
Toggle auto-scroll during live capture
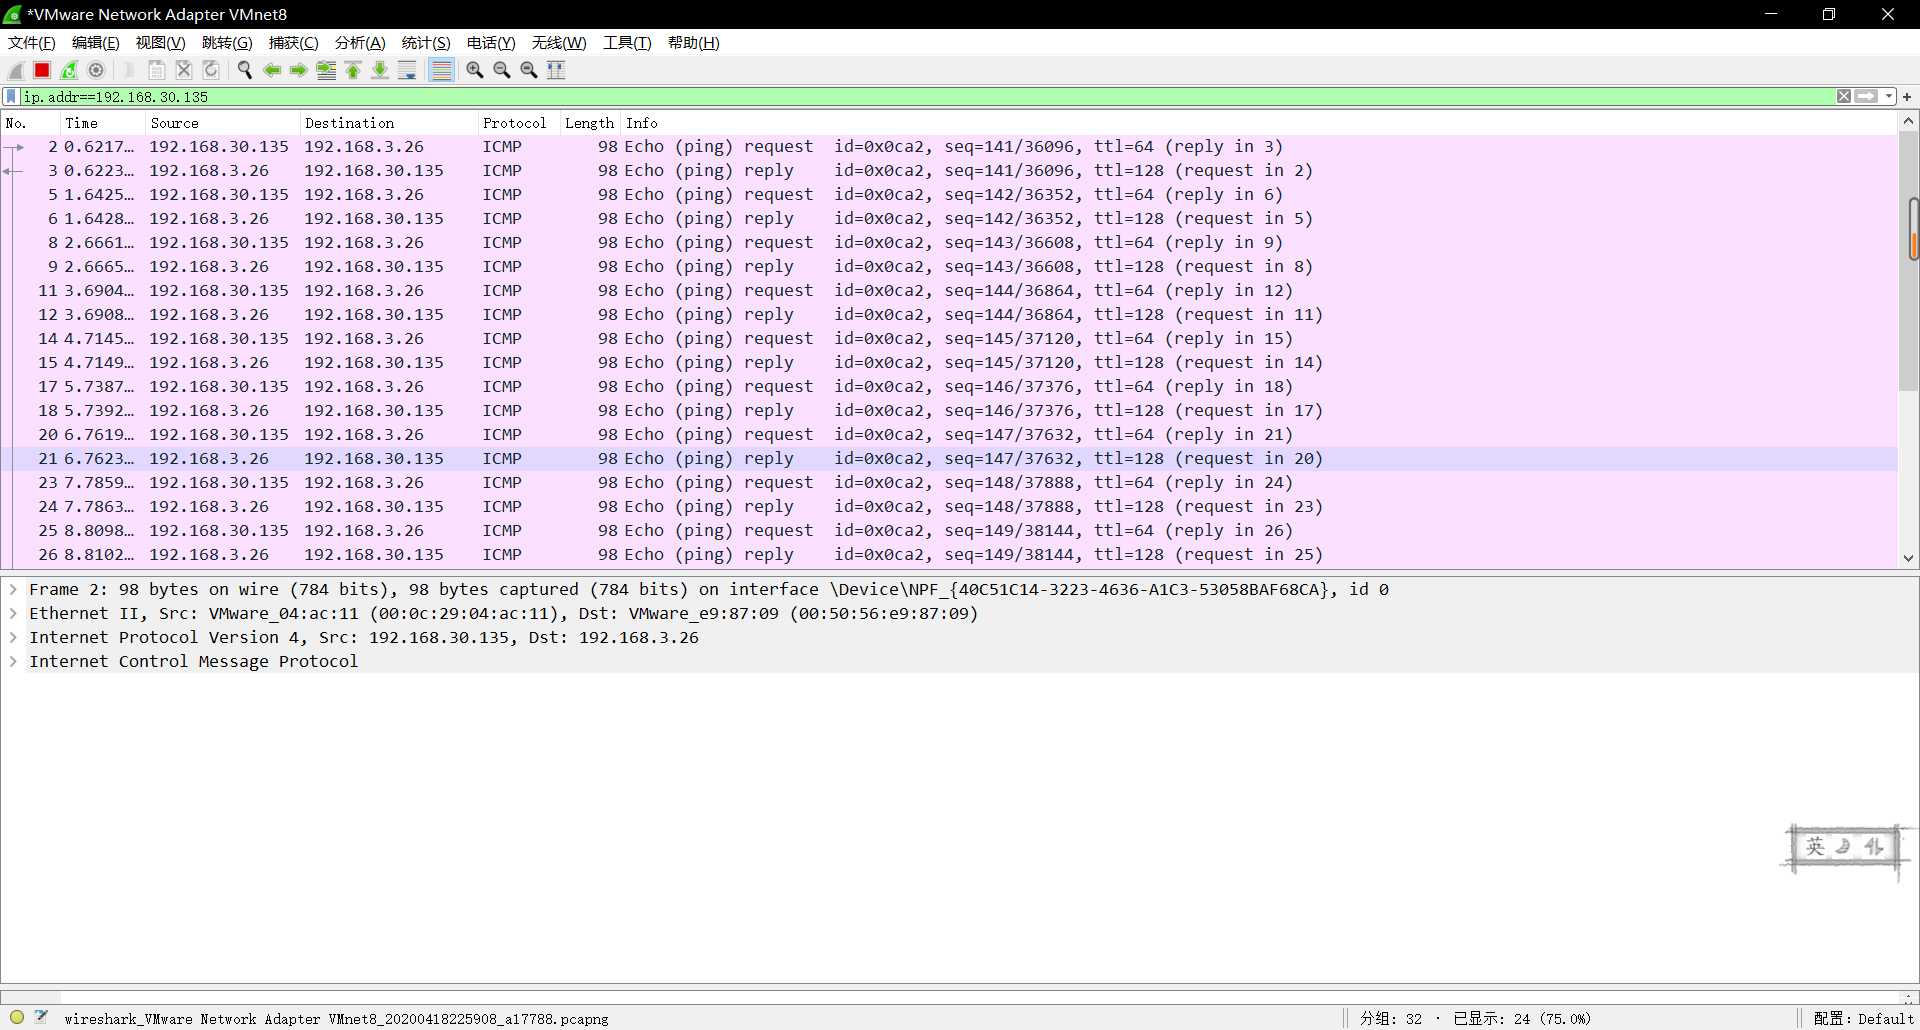(x=407, y=70)
